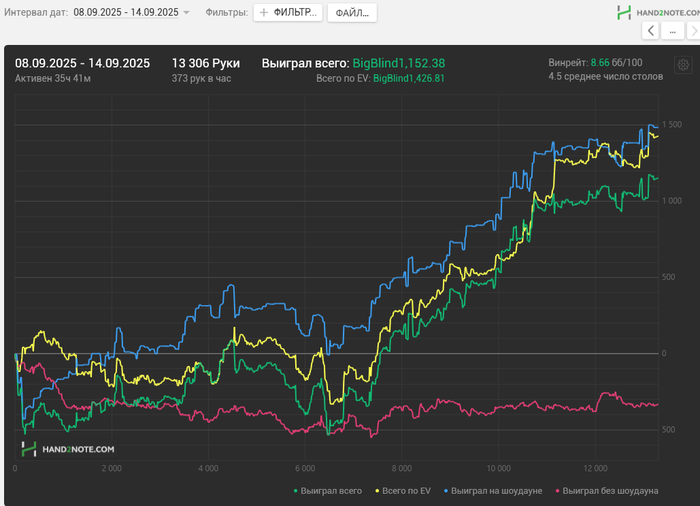
Task: Toggle the 'Выиграл на шоудауне' blue legend series
Action: (x=493, y=491)
